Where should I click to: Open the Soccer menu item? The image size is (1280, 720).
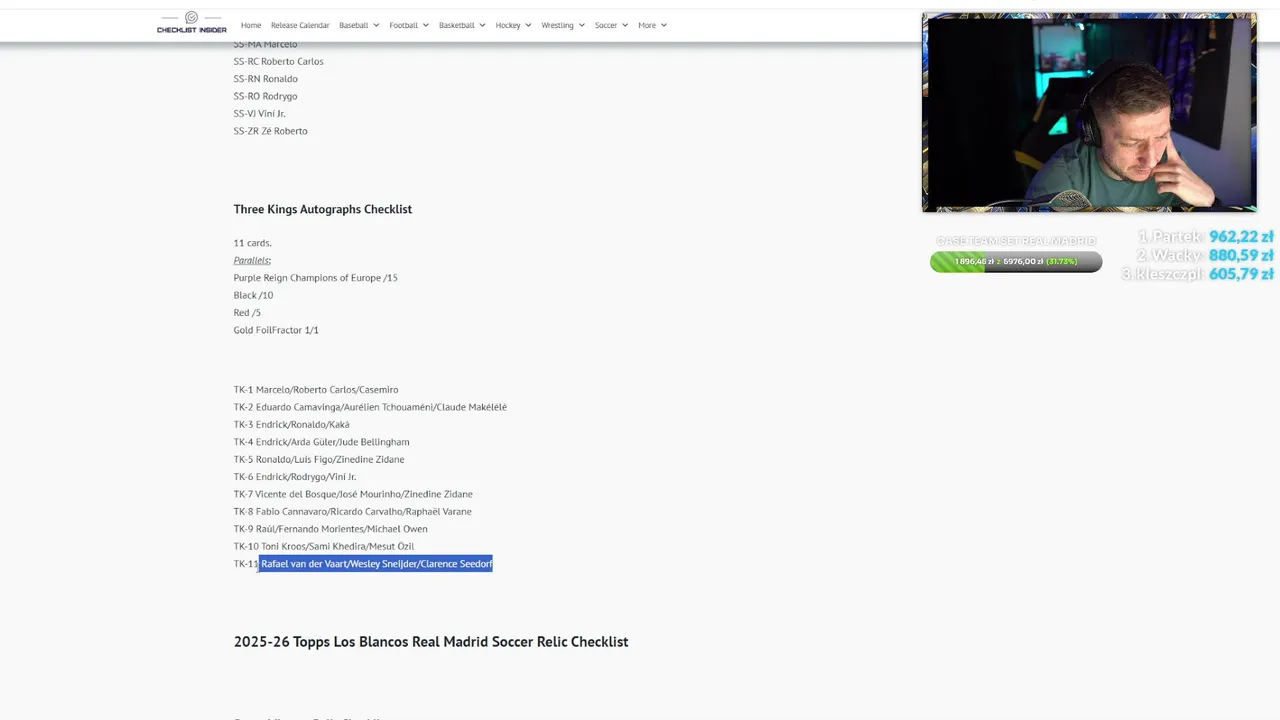(x=606, y=25)
